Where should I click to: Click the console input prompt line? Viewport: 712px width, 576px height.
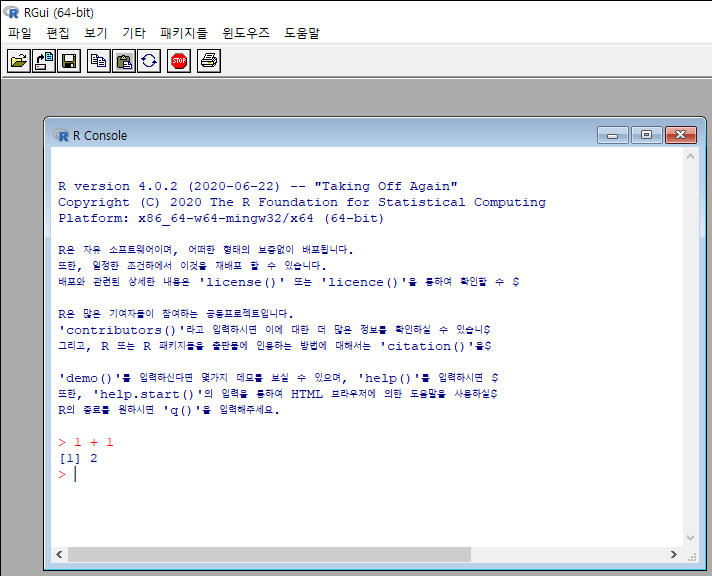pos(68,475)
